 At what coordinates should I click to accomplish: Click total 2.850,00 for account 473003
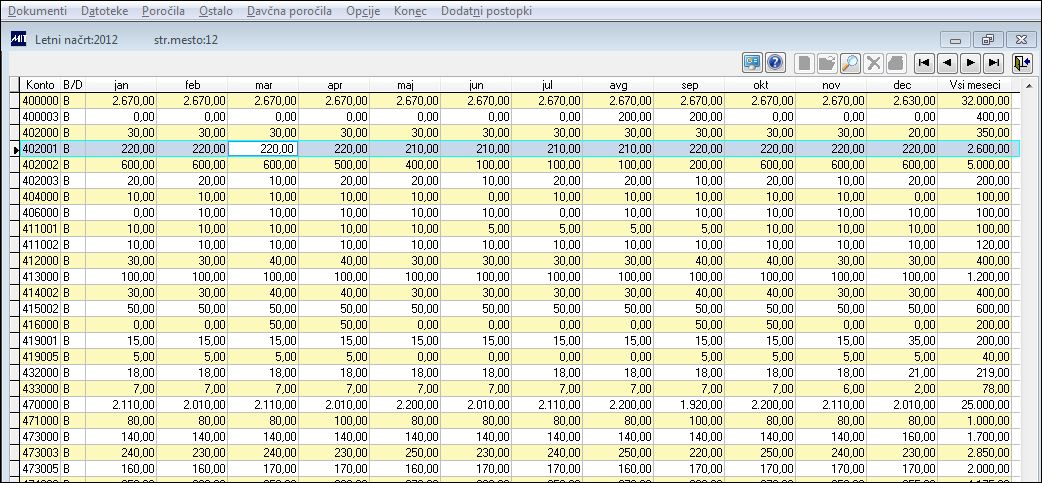(x=975, y=452)
